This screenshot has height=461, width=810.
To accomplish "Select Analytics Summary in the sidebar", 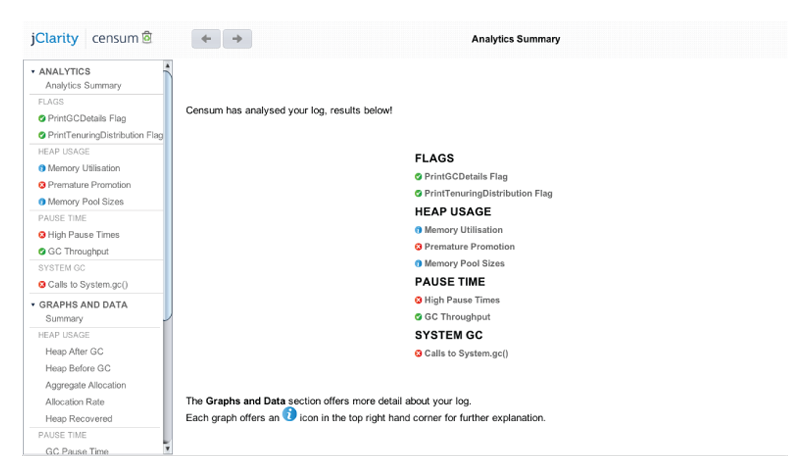I will (83, 86).
